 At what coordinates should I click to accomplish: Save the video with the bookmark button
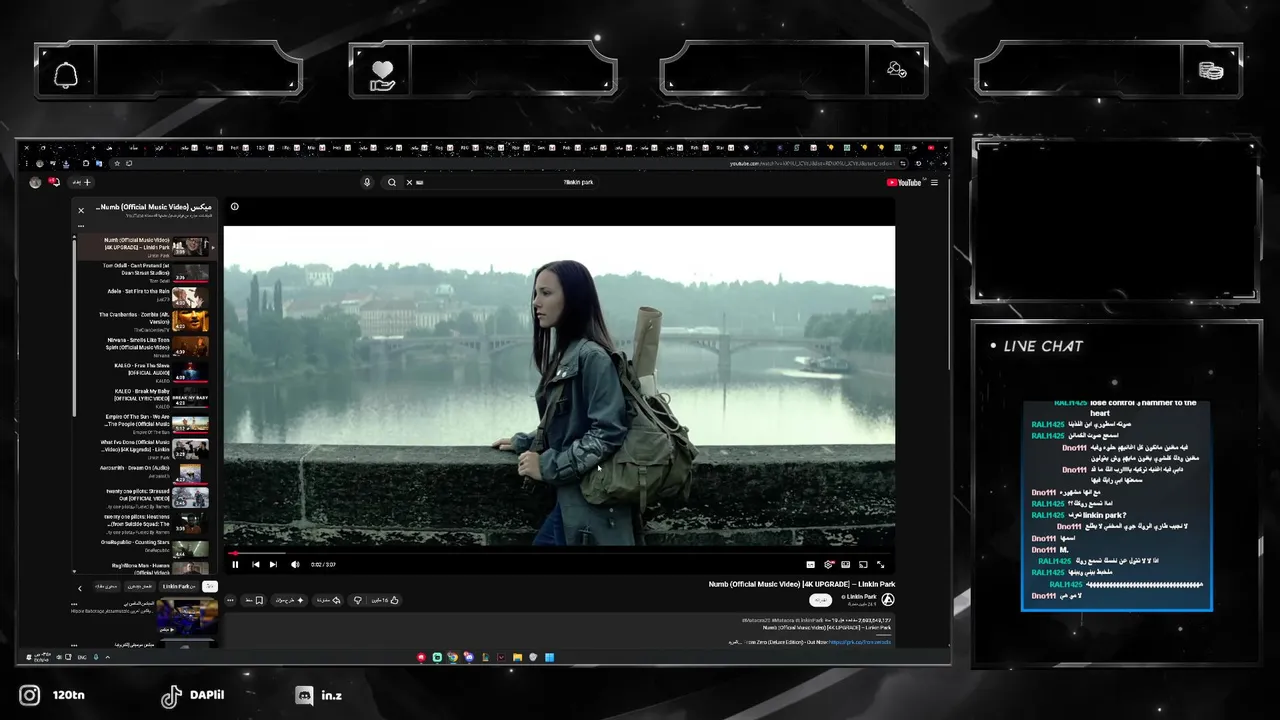[252, 600]
